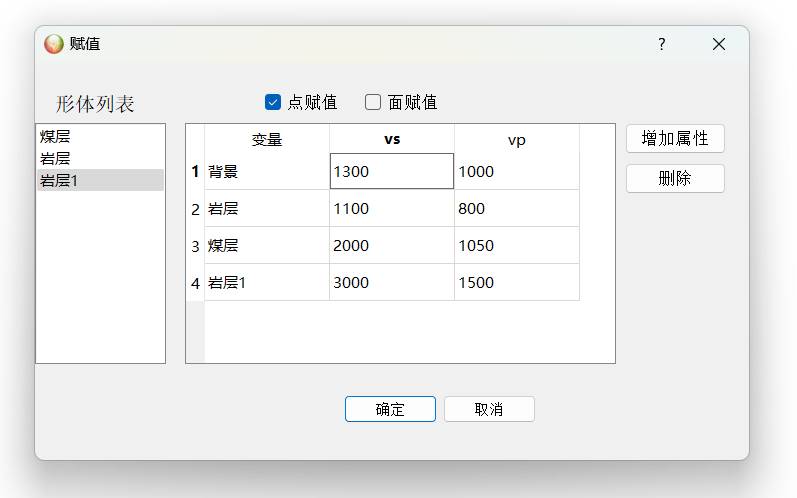Close the 赋值 dialog window

click(x=718, y=44)
